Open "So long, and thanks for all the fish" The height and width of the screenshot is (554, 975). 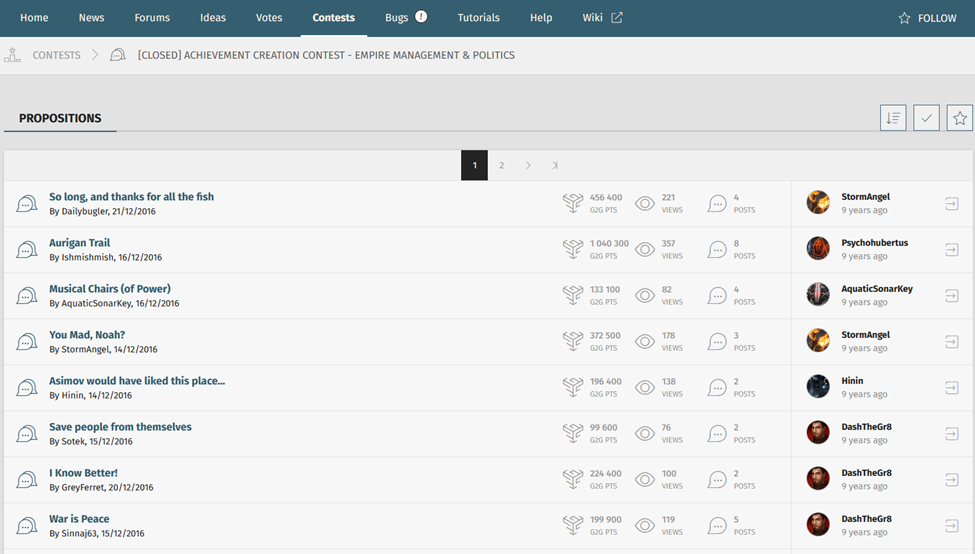click(x=131, y=197)
